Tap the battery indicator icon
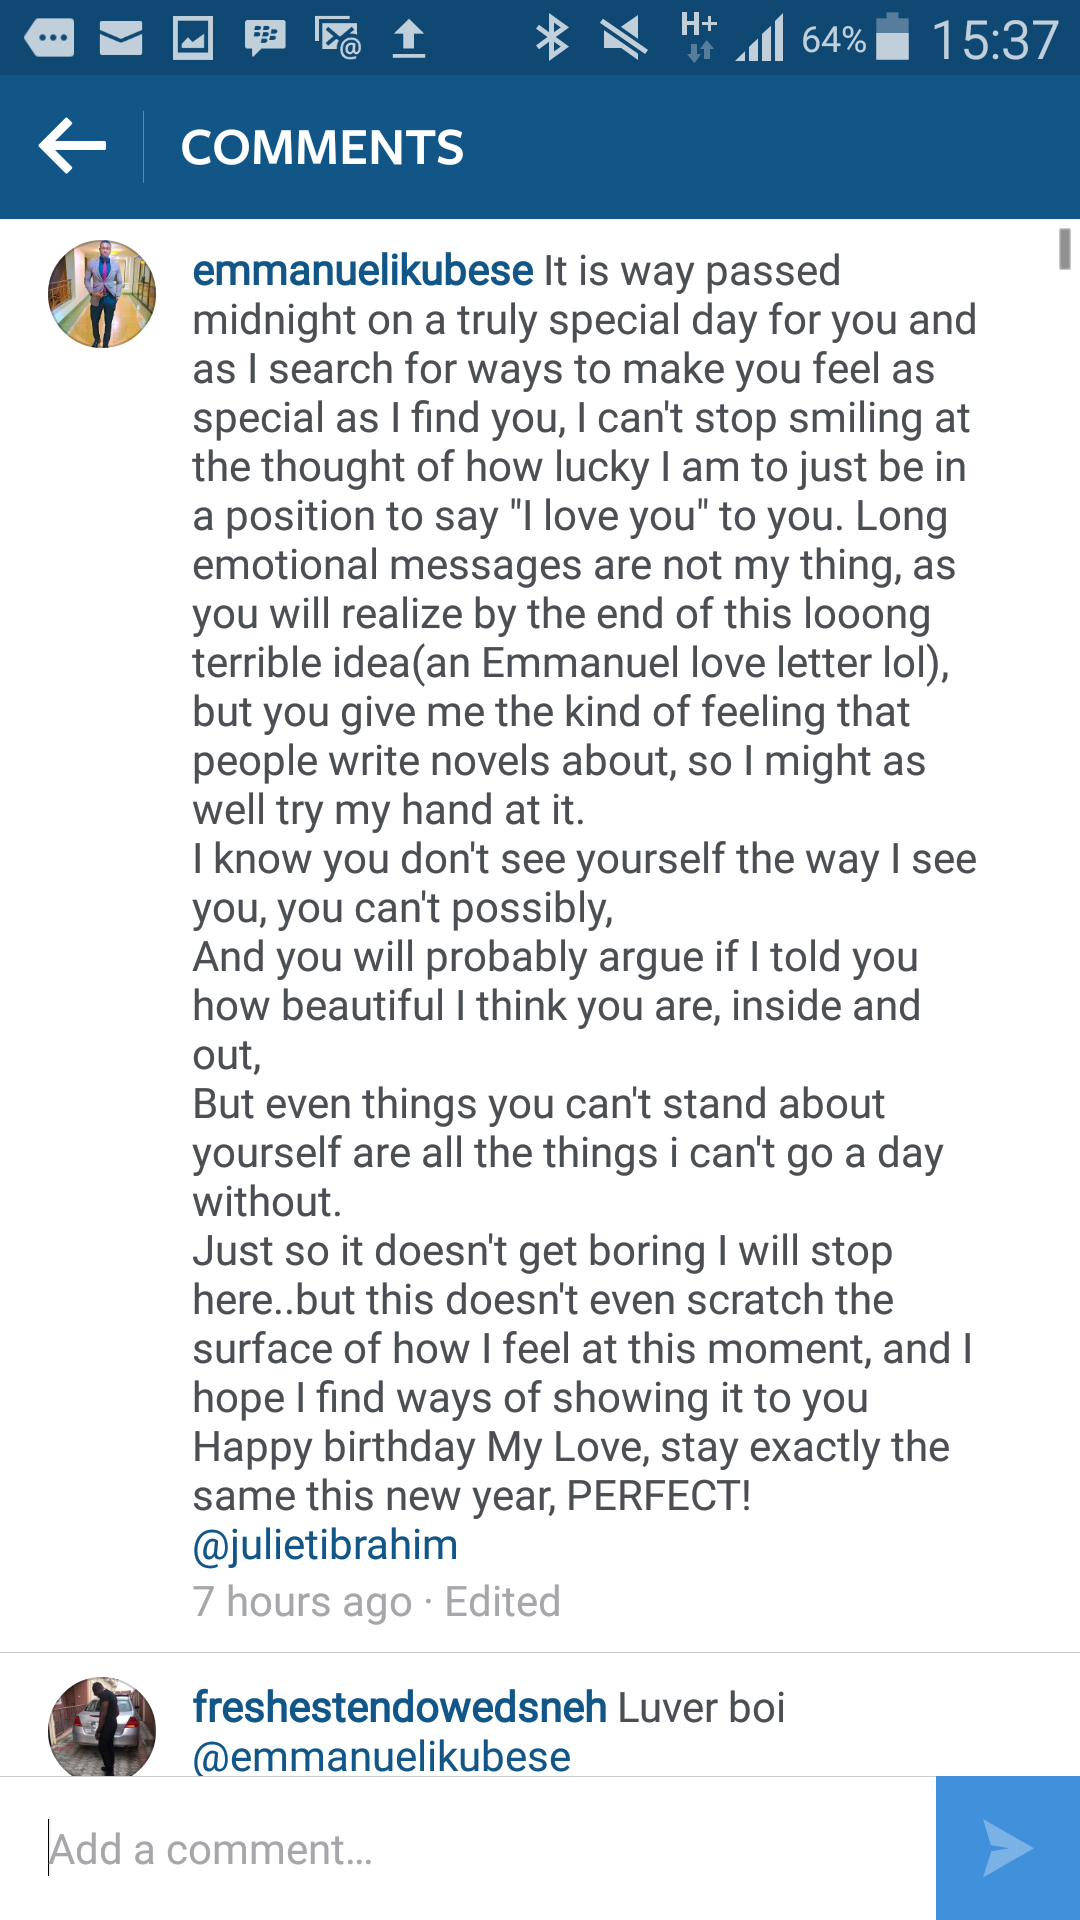This screenshot has height=1920, width=1080. (x=892, y=38)
